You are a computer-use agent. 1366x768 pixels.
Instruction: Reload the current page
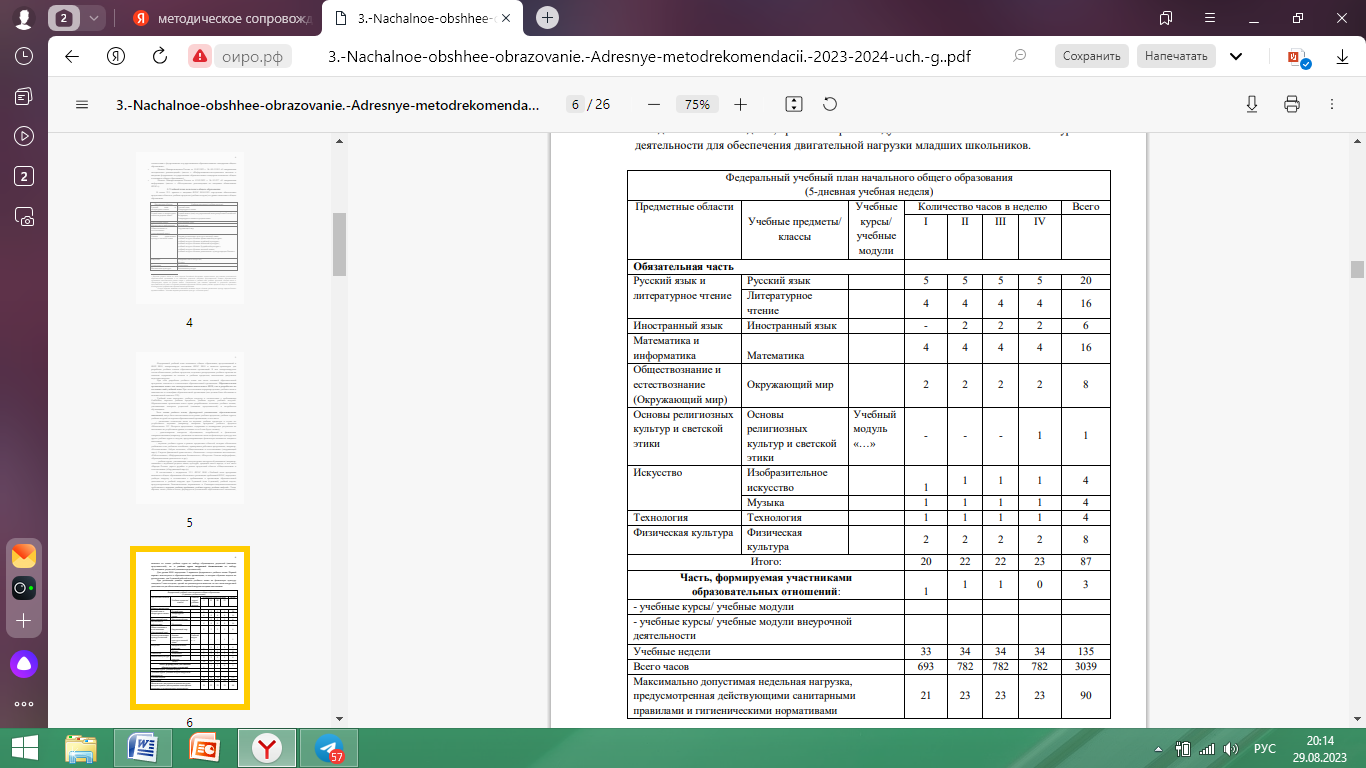(160, 57)
